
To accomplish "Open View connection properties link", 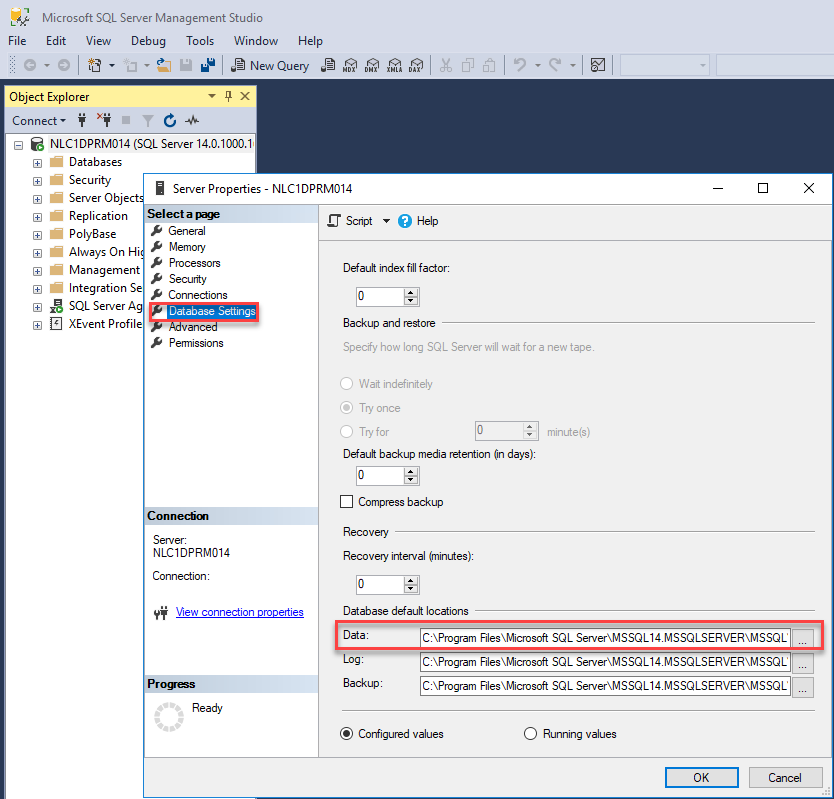I will (239, 612).
